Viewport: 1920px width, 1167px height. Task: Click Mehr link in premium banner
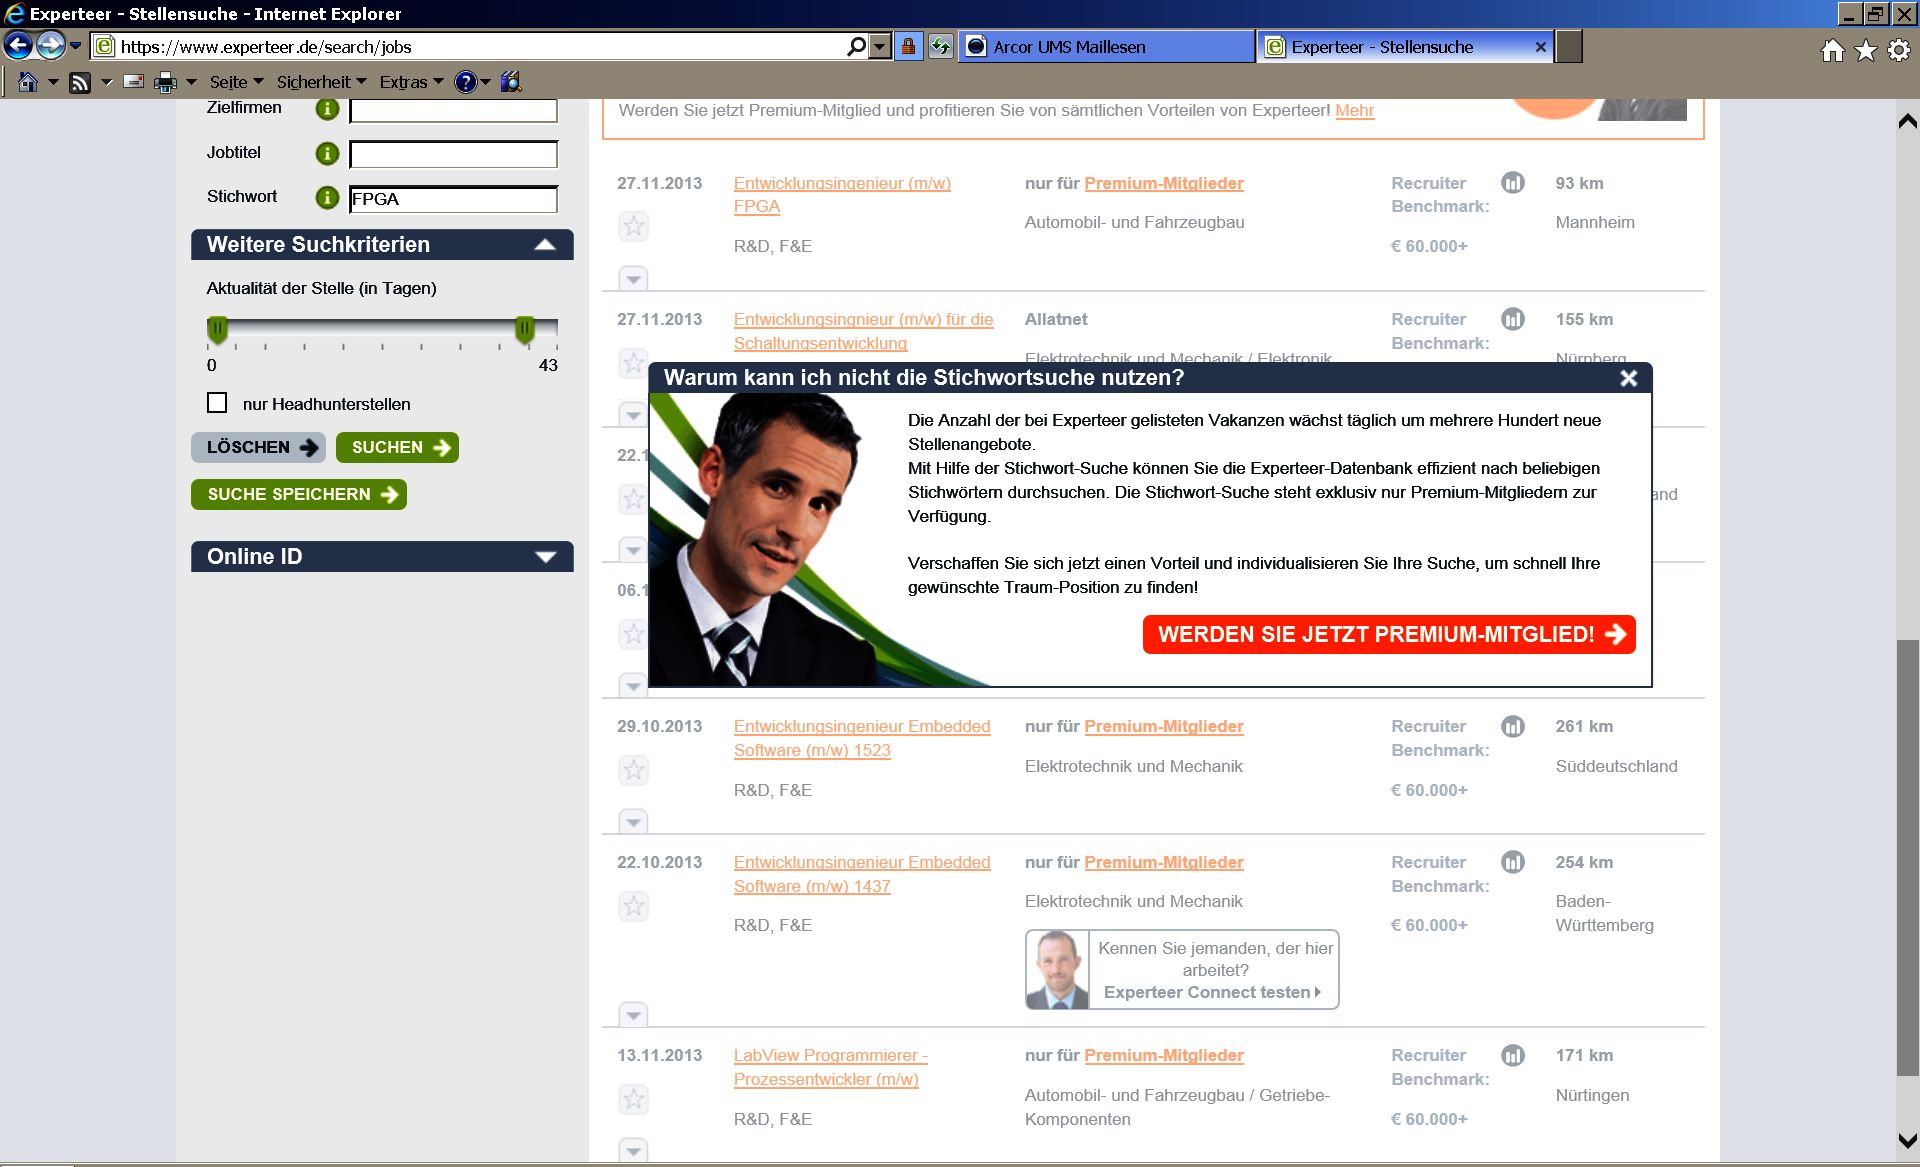tap(1355, 110)
